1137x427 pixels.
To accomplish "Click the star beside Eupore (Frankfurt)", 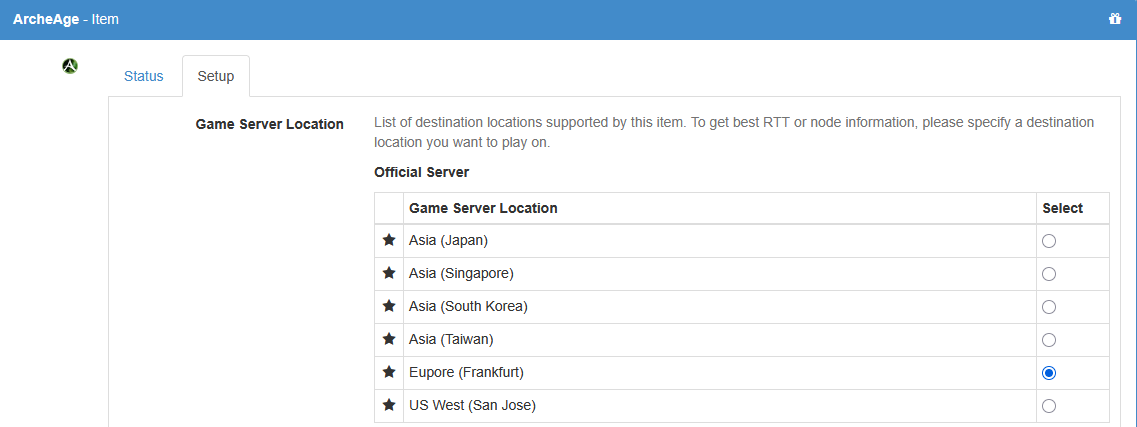I will (x=389, y=372).
